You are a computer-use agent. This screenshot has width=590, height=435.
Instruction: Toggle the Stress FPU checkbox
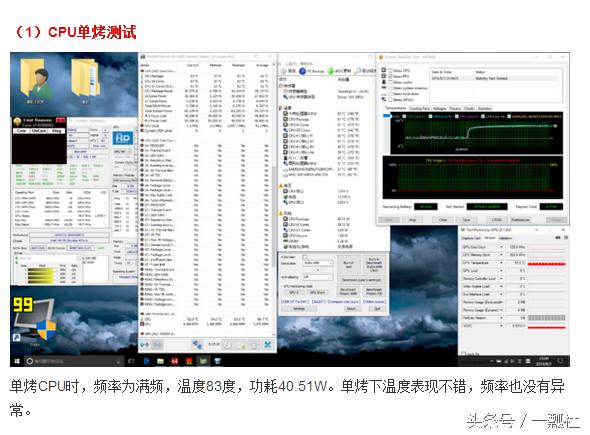pyautogui.click(x=391, y=76)
